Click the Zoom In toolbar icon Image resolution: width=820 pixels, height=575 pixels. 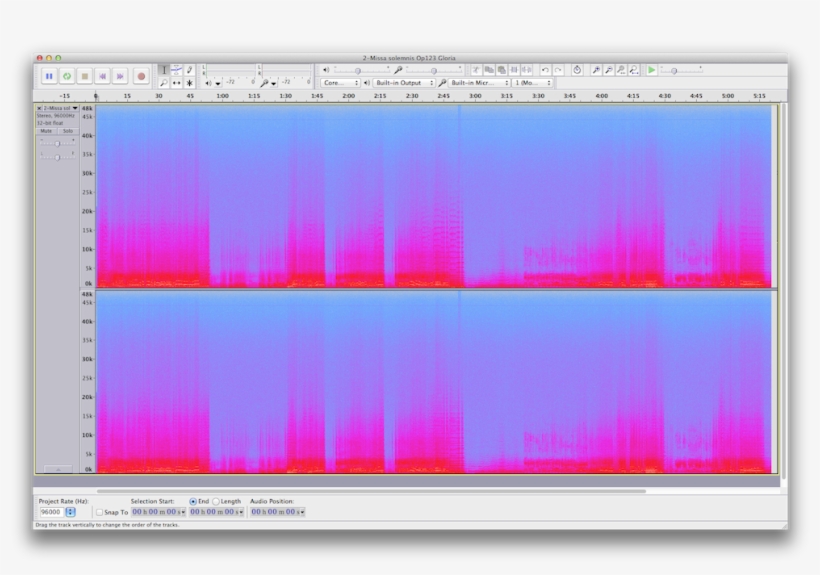coord(596,70)
